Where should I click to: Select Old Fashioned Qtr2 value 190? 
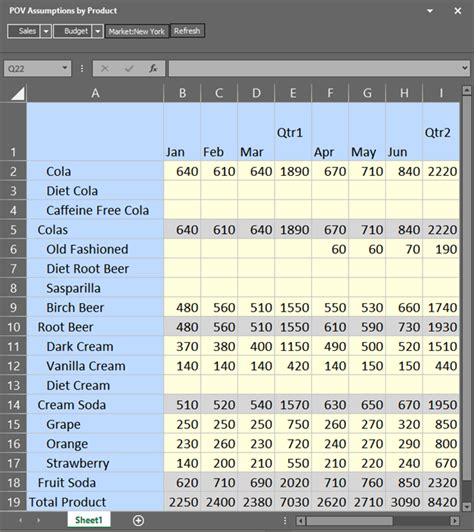(441, 249)
